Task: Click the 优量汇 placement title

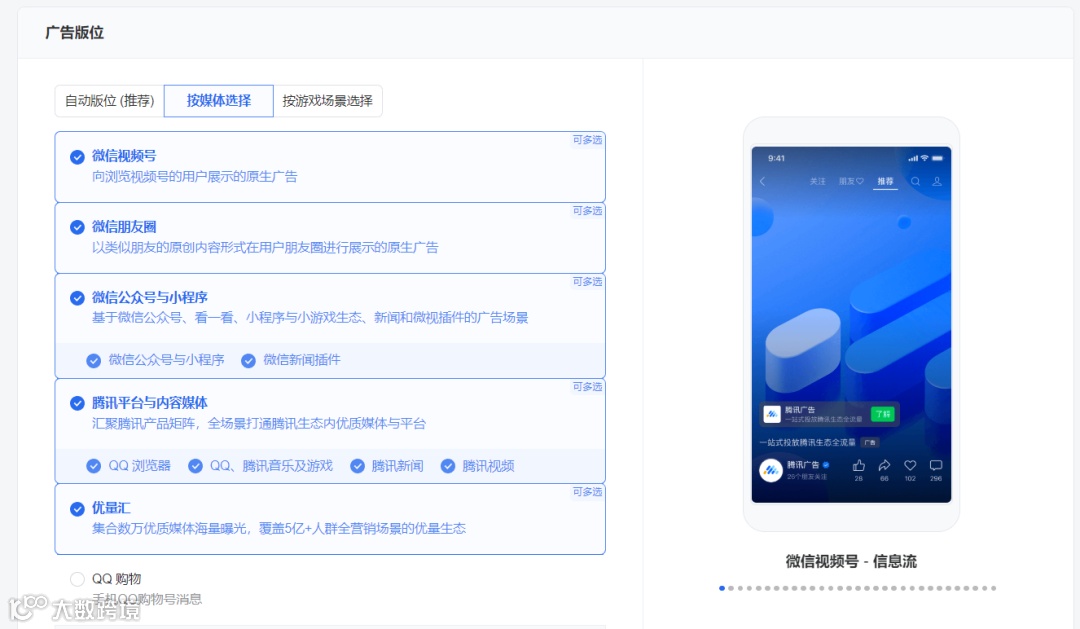Action: point(111,508)
